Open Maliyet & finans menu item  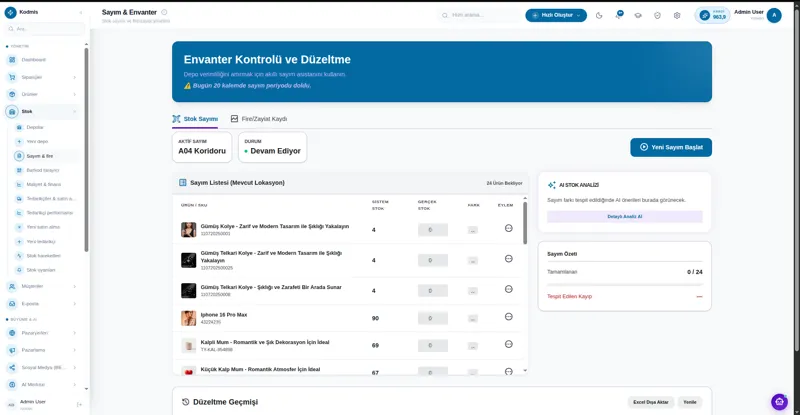[46, 184]
